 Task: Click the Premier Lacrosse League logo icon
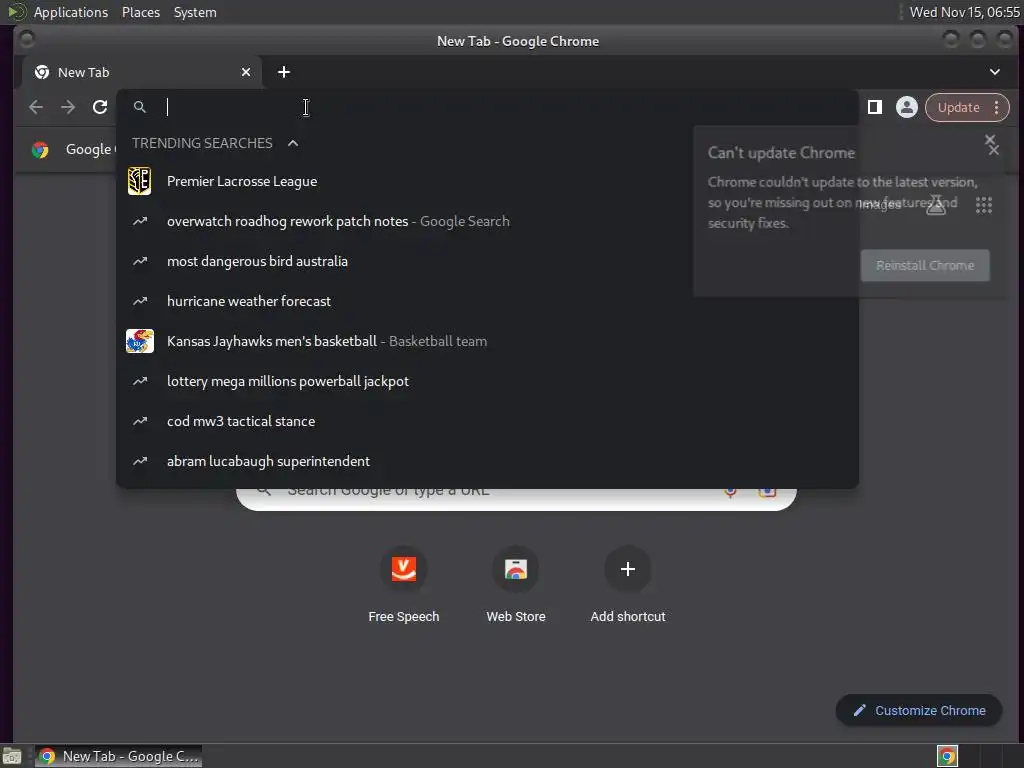(x=139, y=181)
